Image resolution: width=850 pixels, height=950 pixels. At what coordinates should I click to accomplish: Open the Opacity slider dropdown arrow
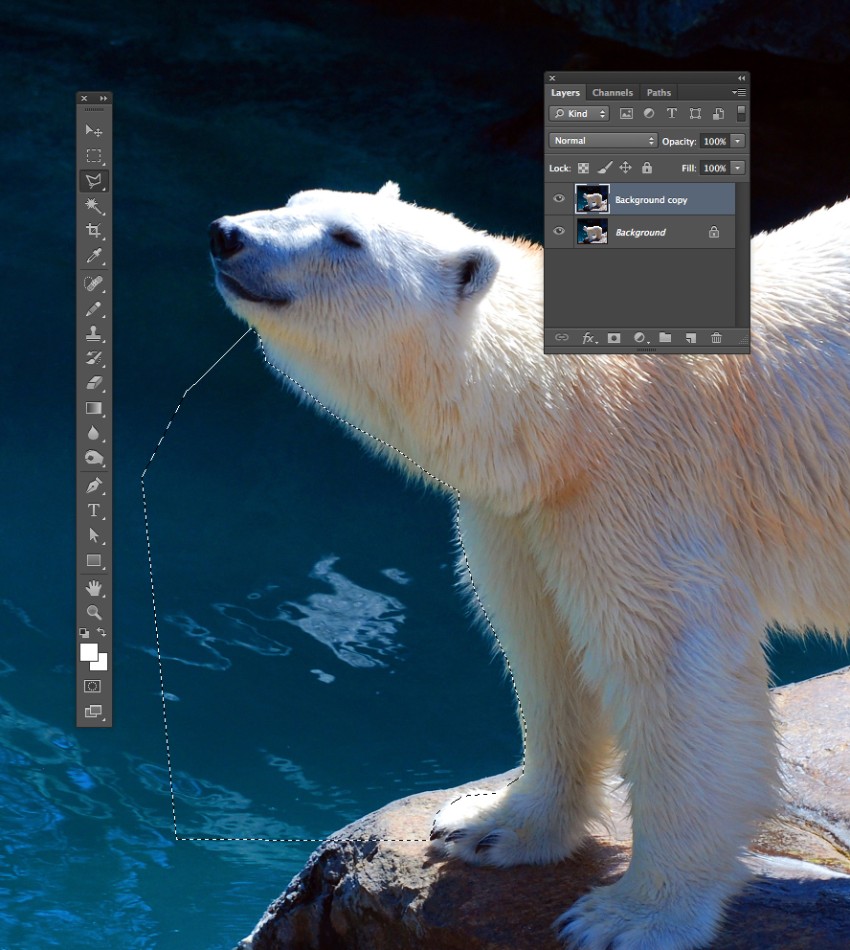tap(738, 141)
